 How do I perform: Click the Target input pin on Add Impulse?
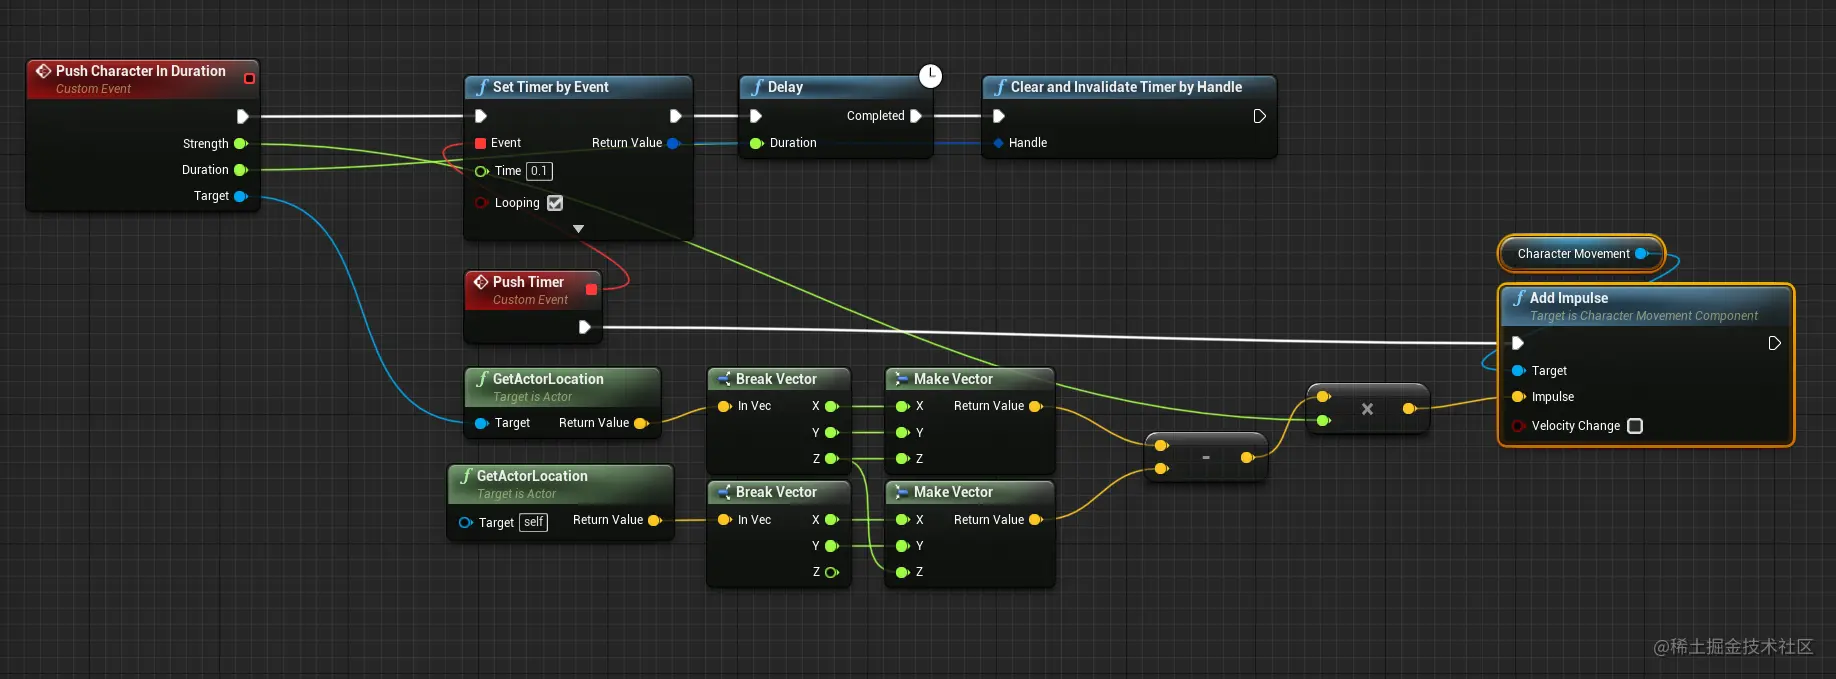tap(1518, 371)
